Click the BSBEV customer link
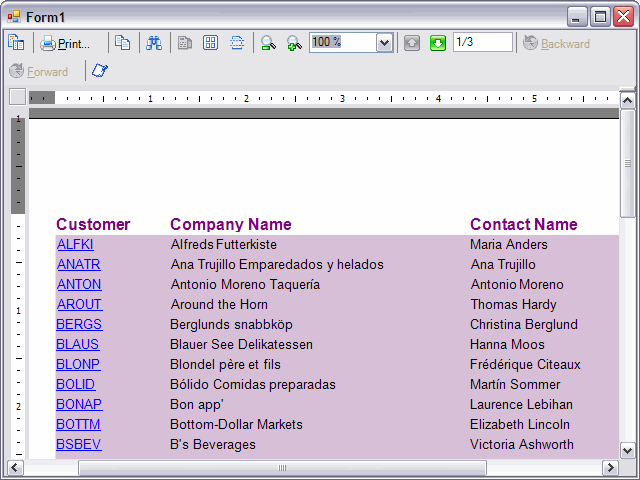 click(79, 444)
